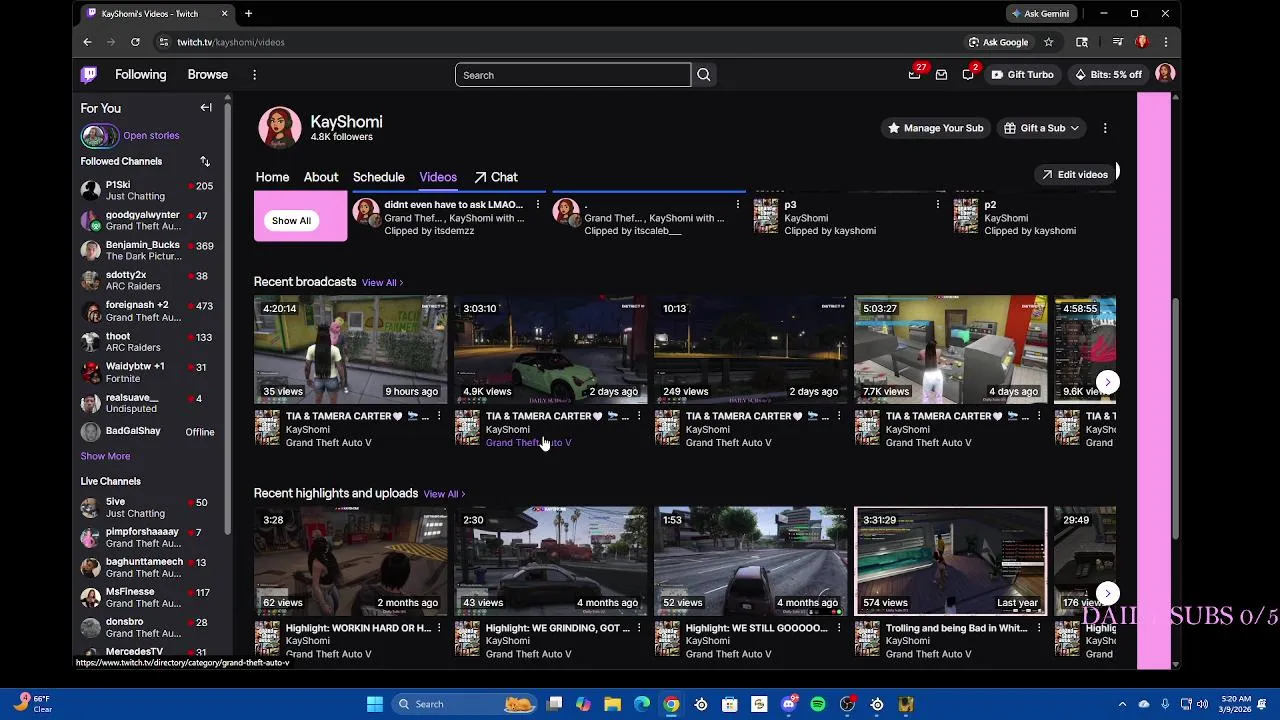Image resolution: width=1280 pixels, height=720 pixels.
Task: Open the 3:03:10 broadcast thumbnail
Action: (x=550, y=349)
